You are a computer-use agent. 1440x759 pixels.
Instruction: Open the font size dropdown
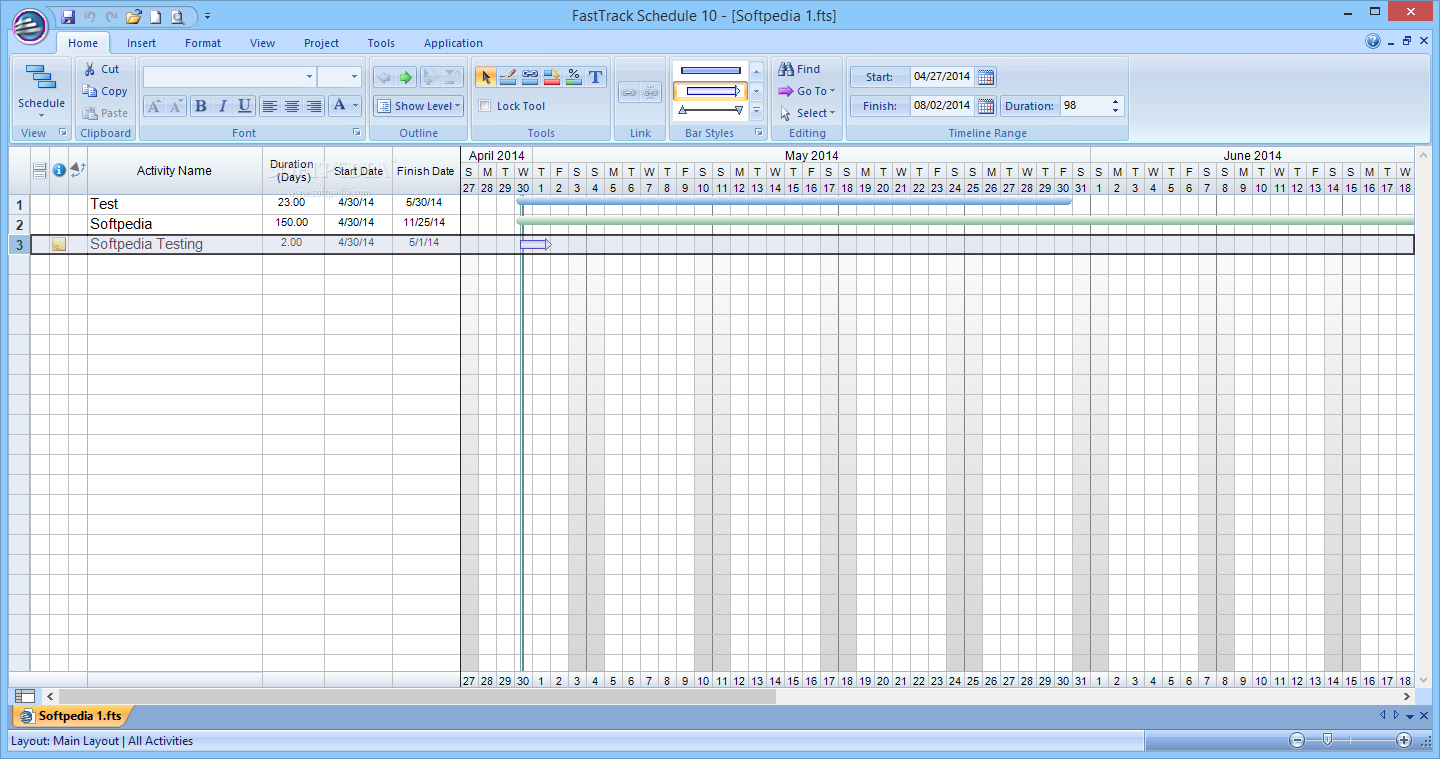coord(354,77)
